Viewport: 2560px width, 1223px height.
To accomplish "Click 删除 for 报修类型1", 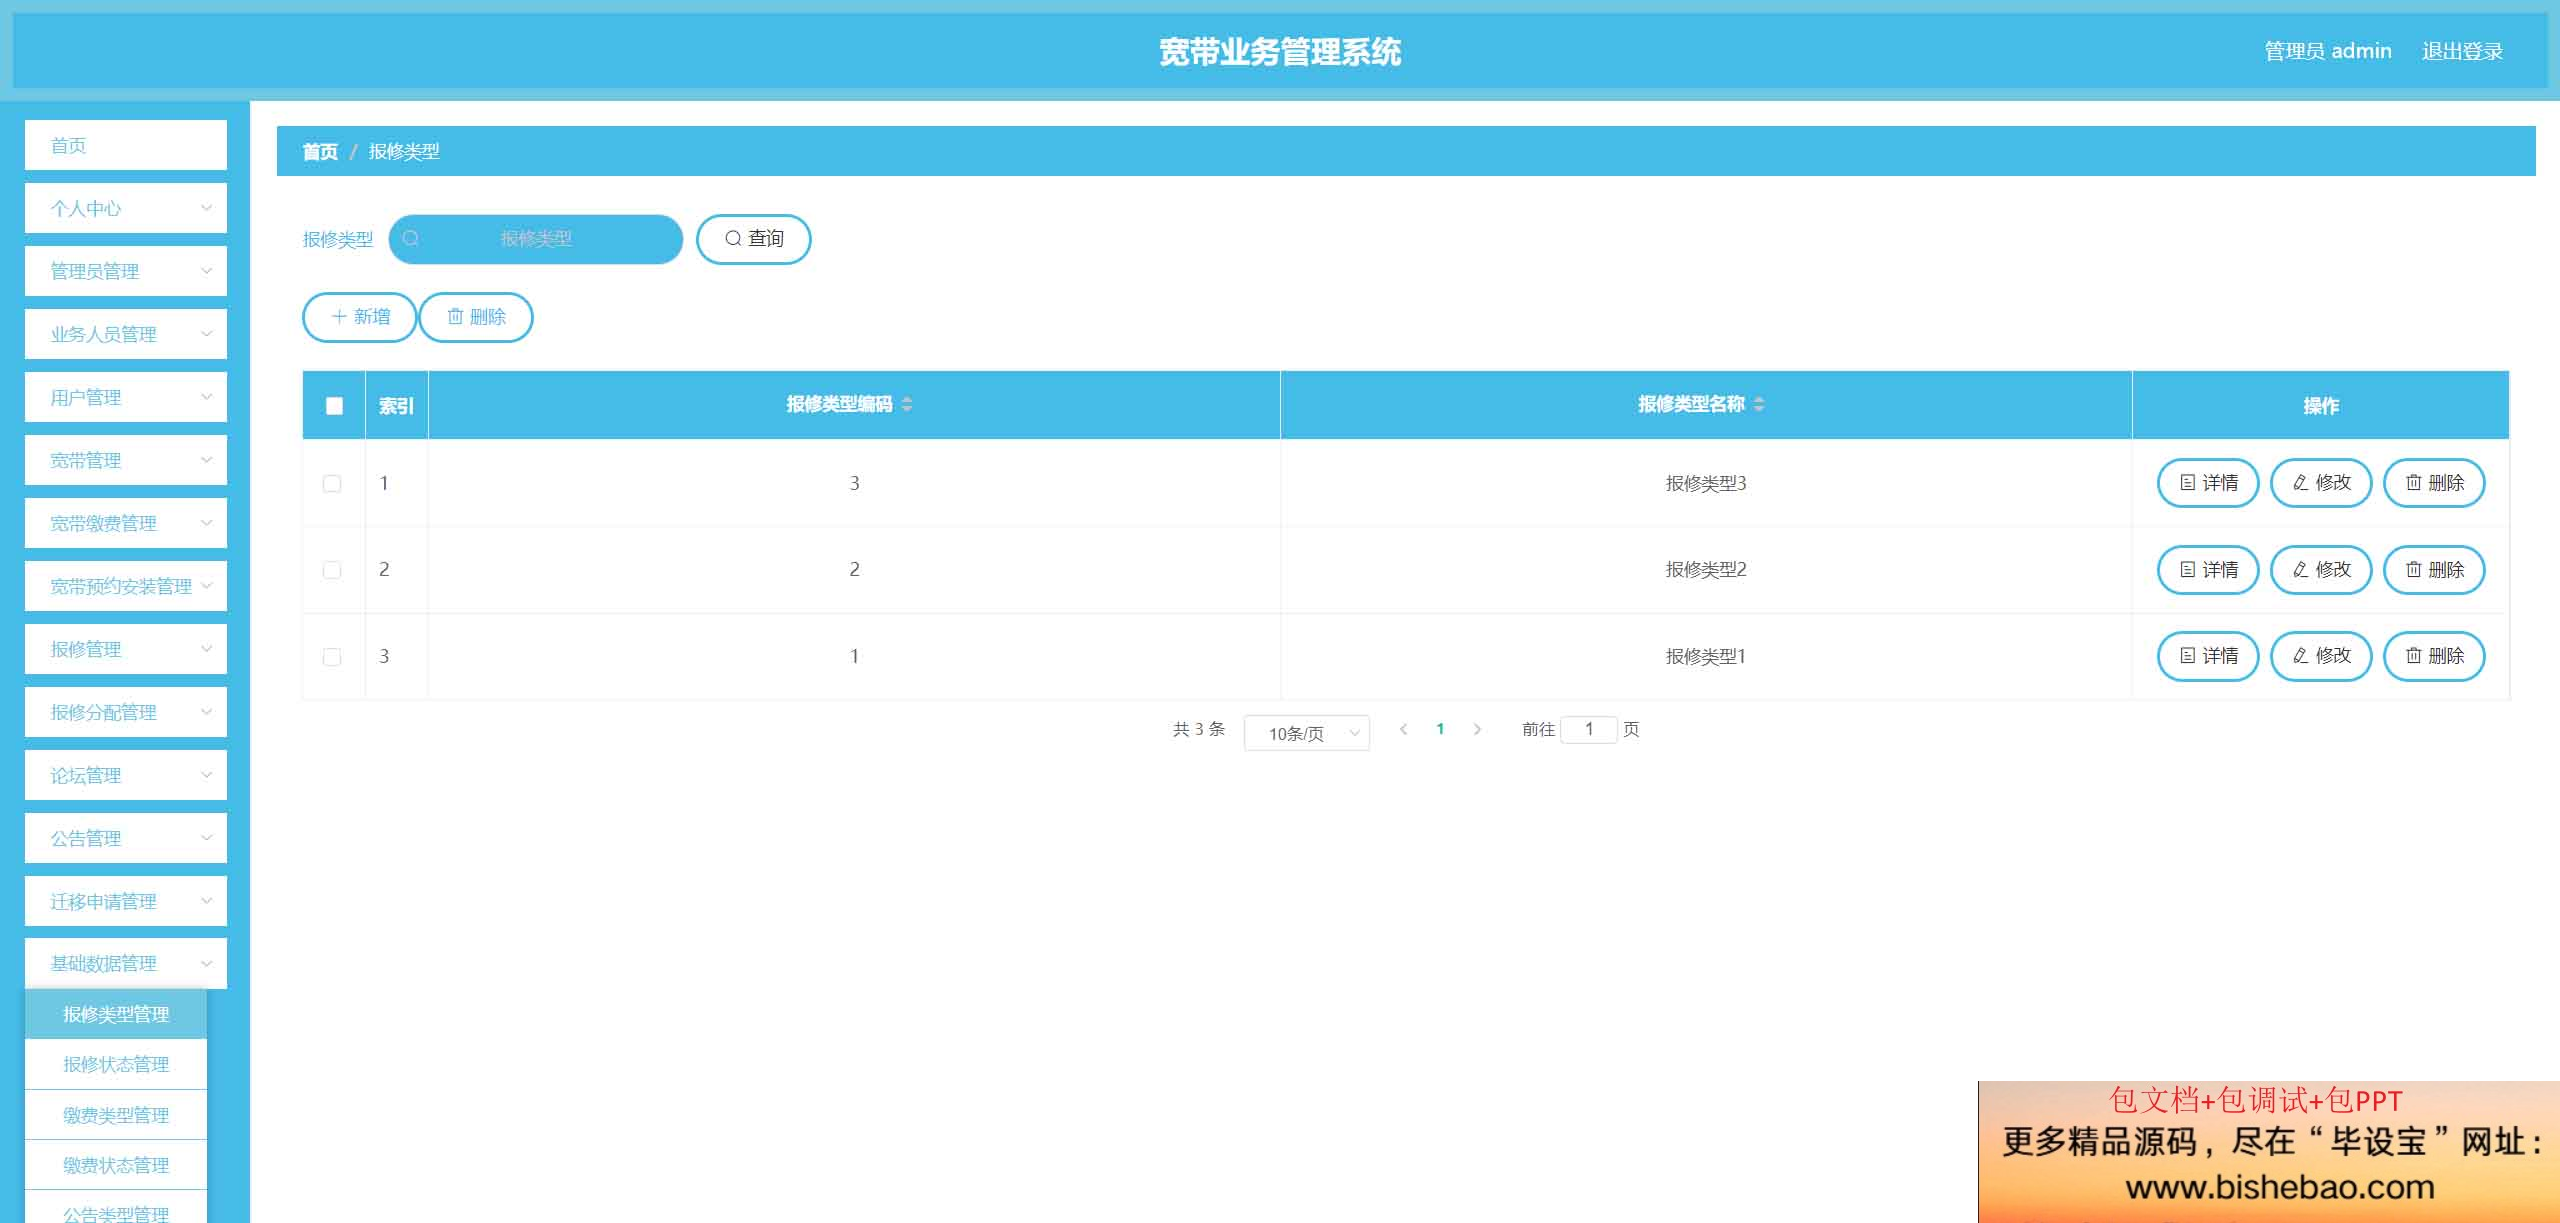I will click(x=2434, y=656).
